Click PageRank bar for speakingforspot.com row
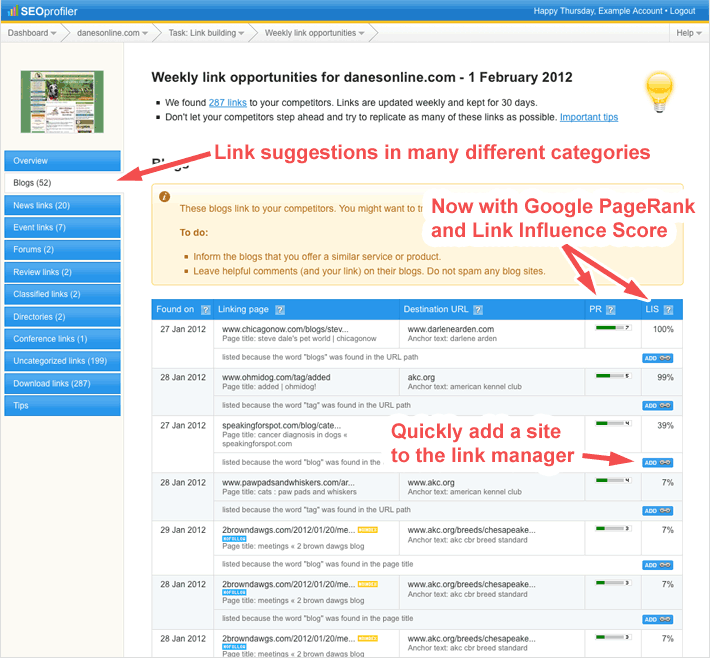This screenshot has width=710, height=658. tap(613, 423)
